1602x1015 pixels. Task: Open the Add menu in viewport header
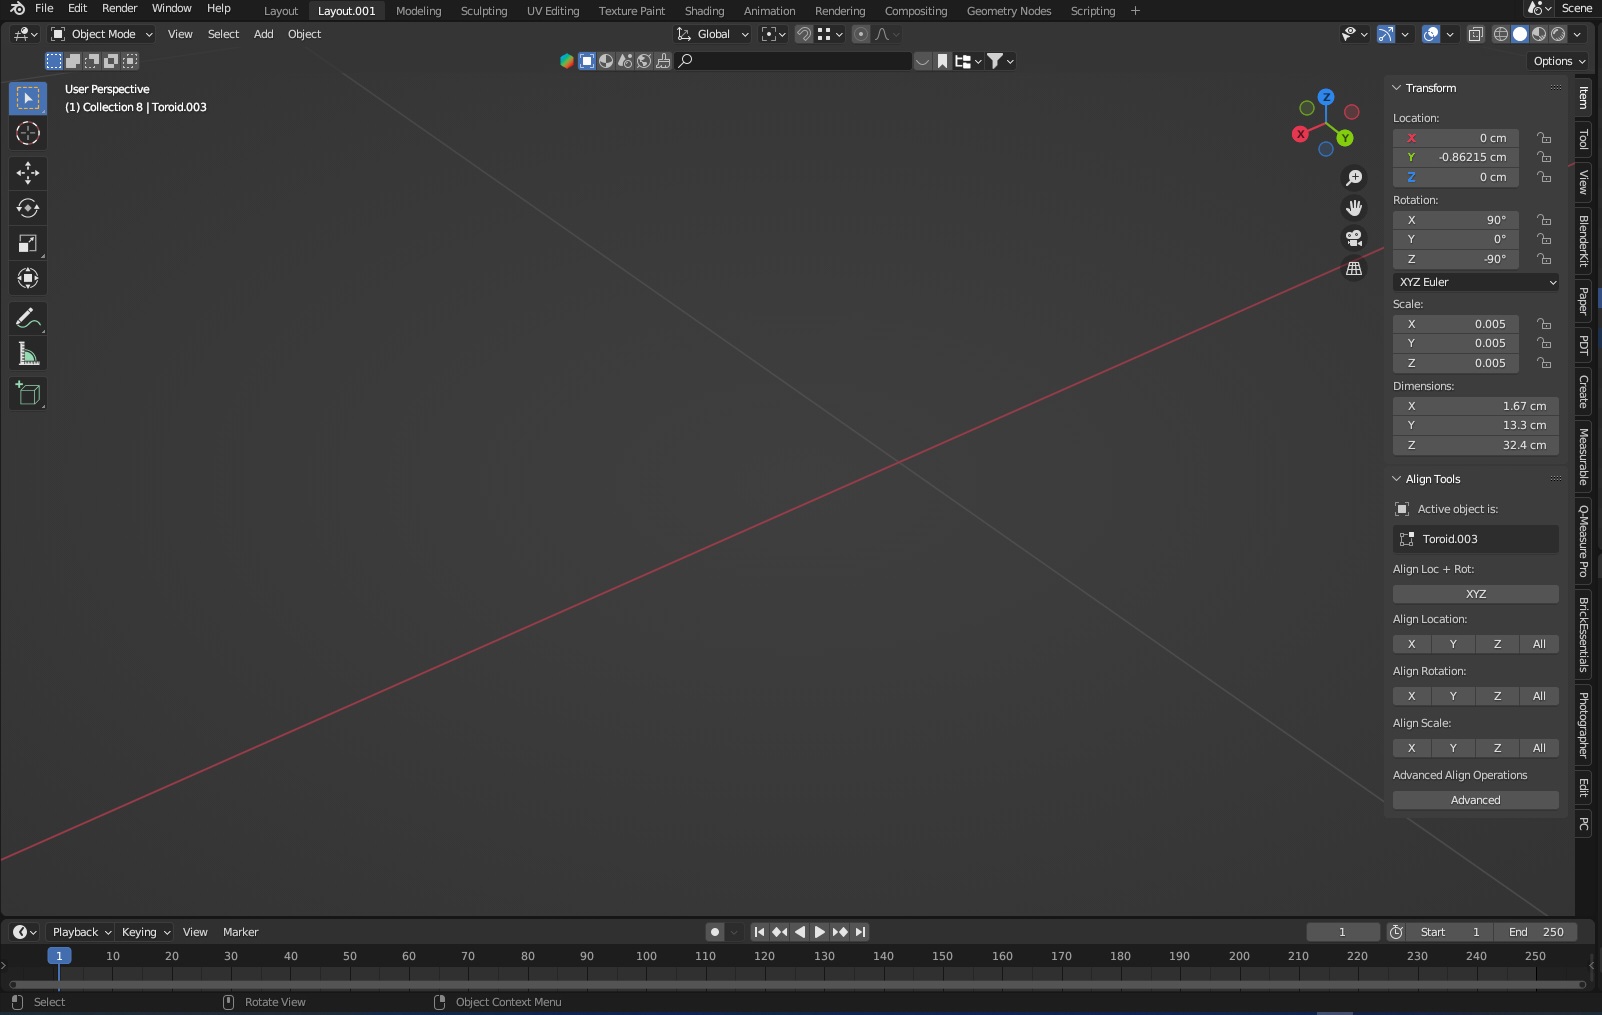pos(263,34)
